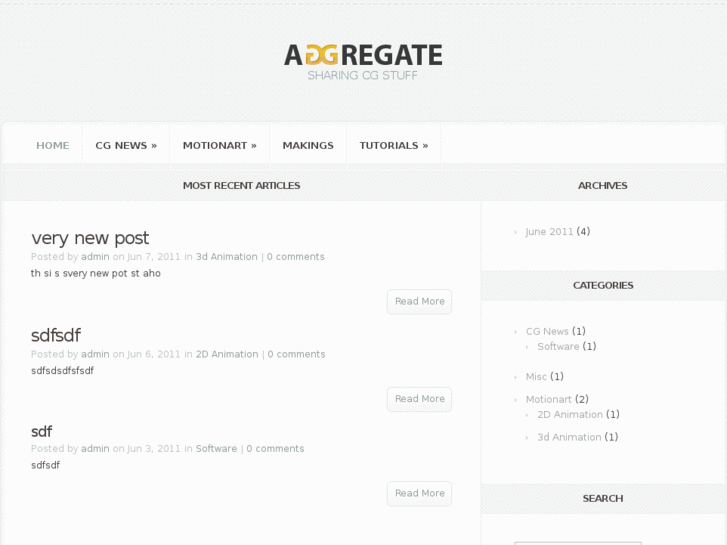Open the Makings menu item

coord(308,146)
